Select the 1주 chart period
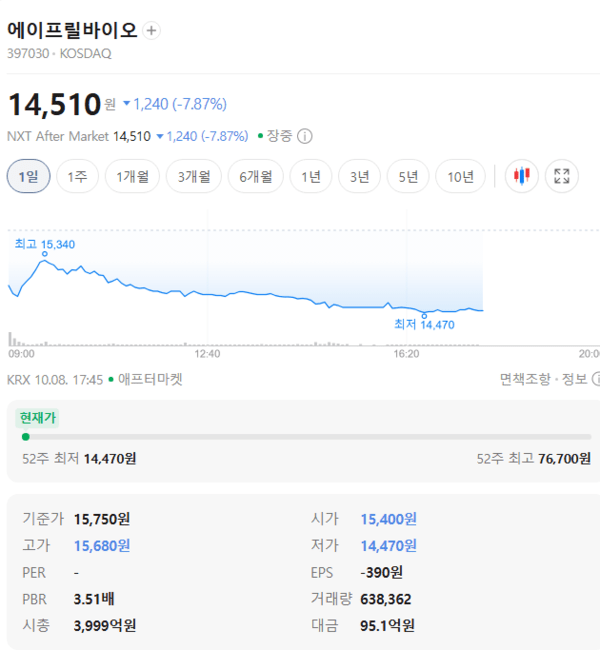 click(x=78, y=177)
